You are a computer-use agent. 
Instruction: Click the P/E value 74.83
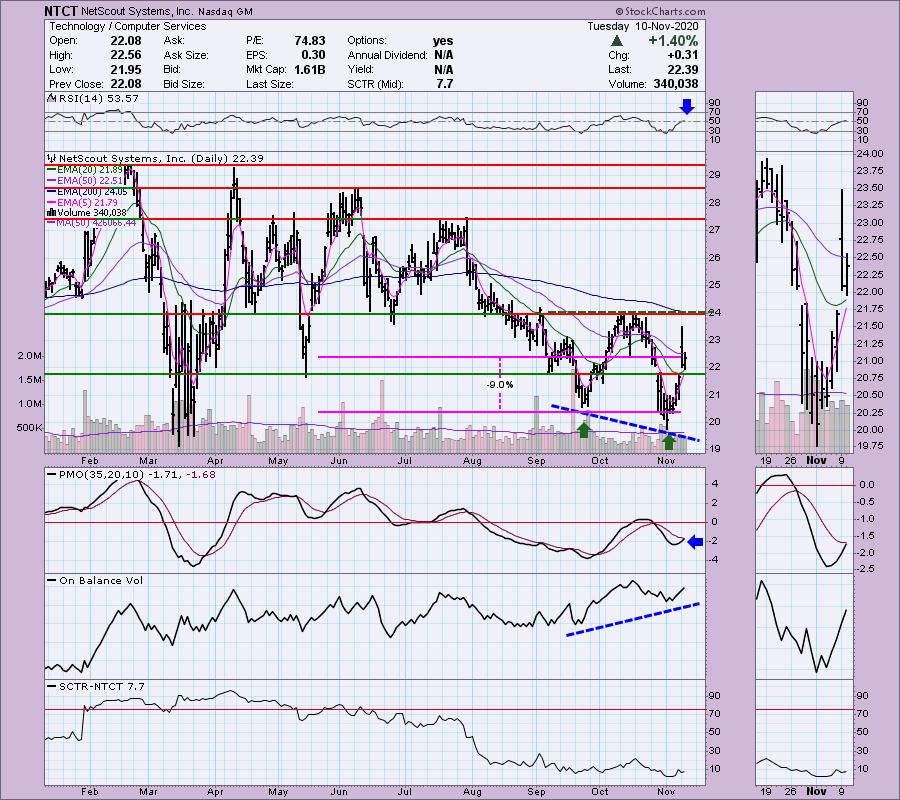[x=310, y=41]
